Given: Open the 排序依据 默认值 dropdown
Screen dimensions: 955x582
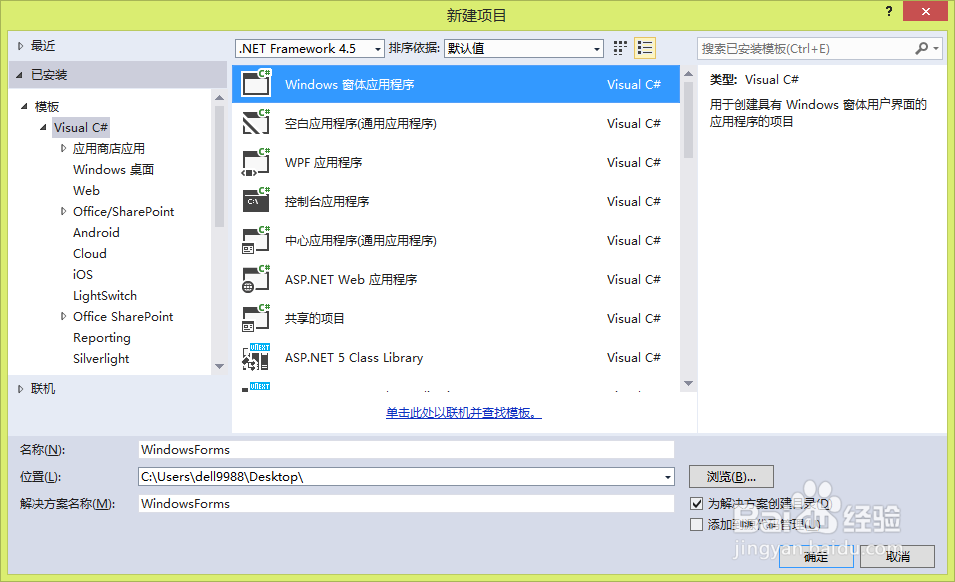Looking at the screenshot, I should click(524, 48).
